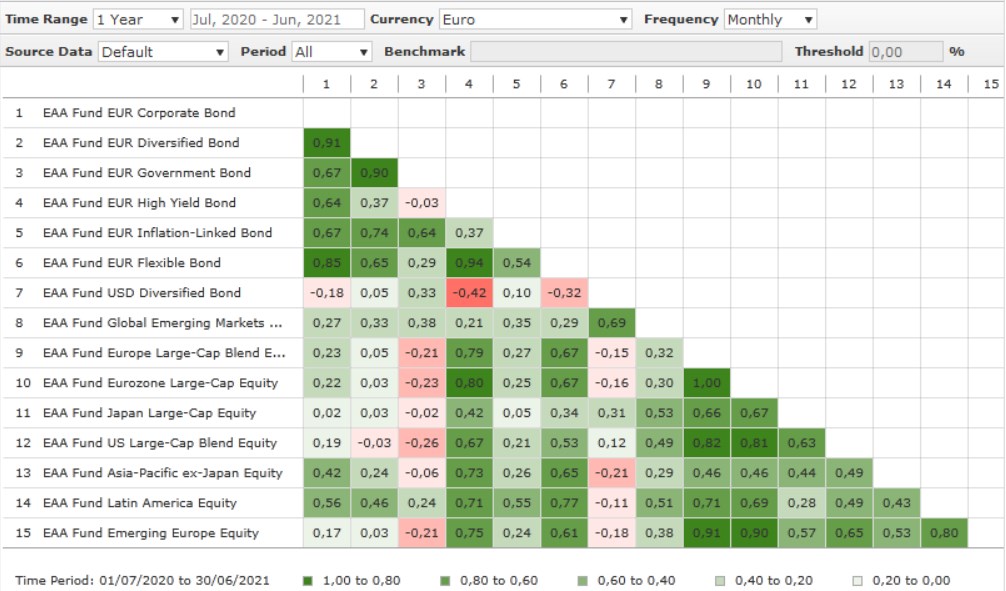1006x591 pixels.
Task: Click the EAA Fund USD Diversified Bond label
Action: coord(141,293)
